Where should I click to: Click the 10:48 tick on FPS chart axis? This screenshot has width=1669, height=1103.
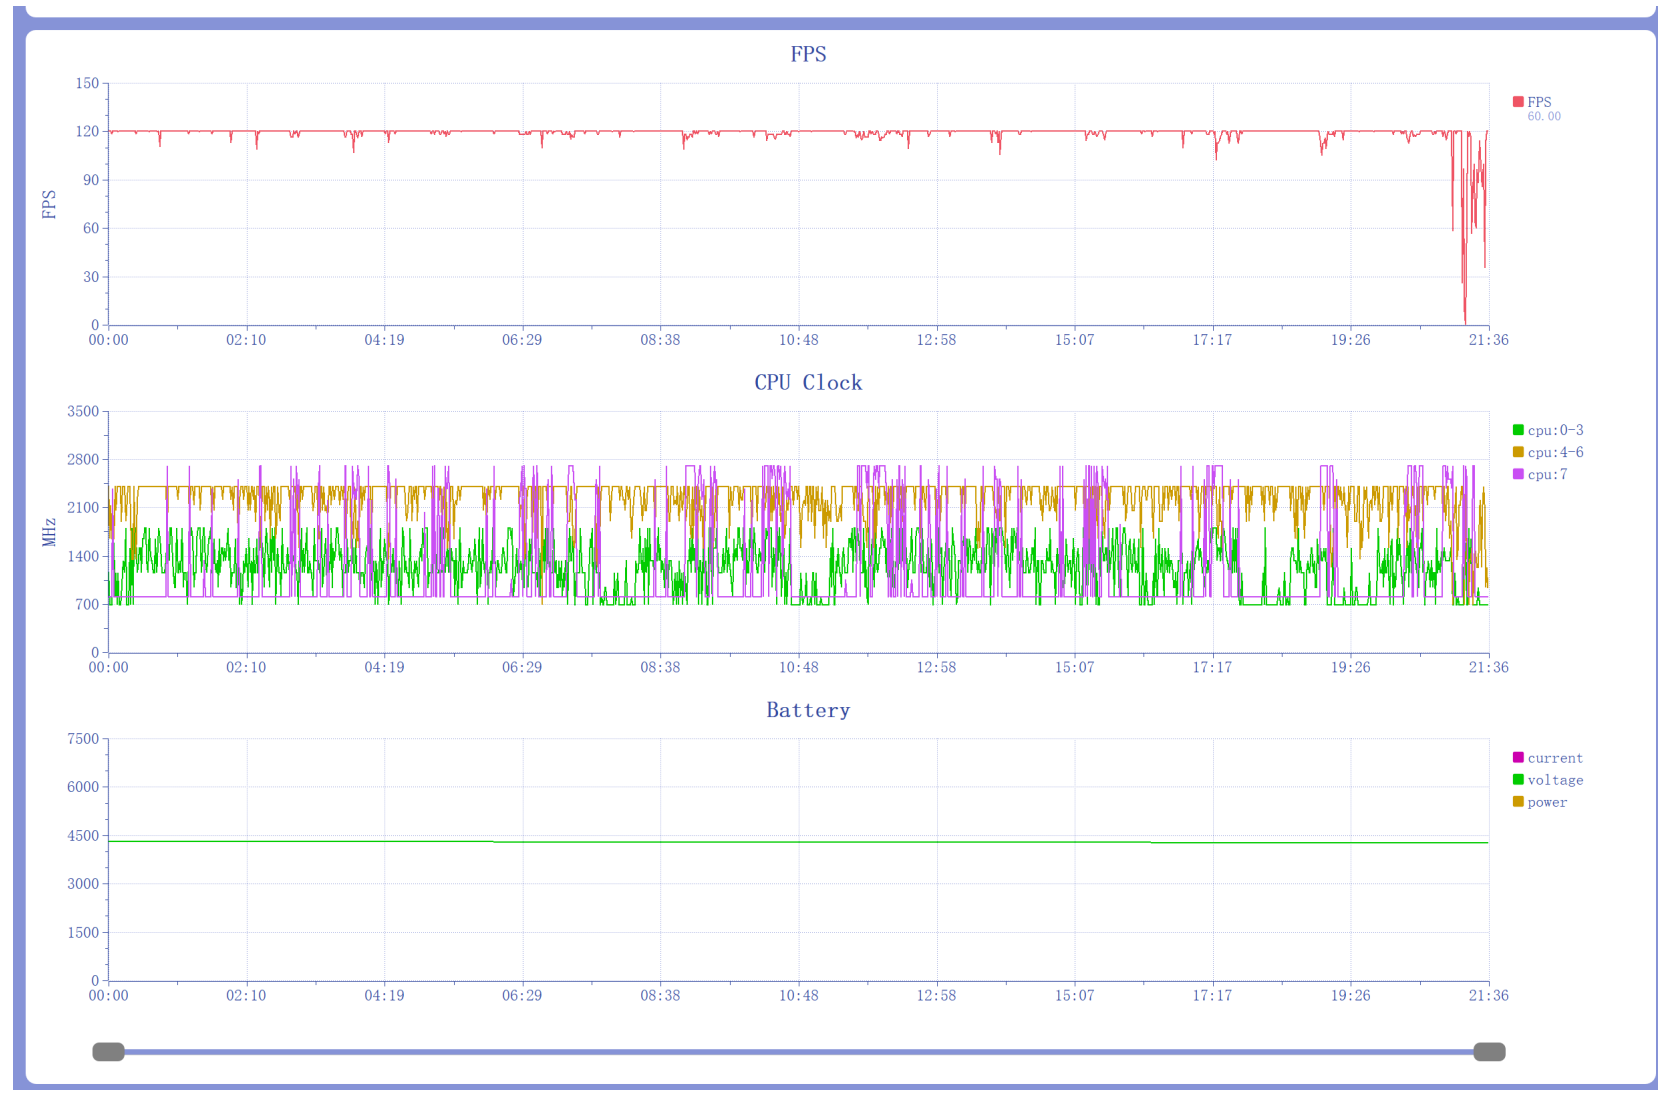(x=798, y=340)
